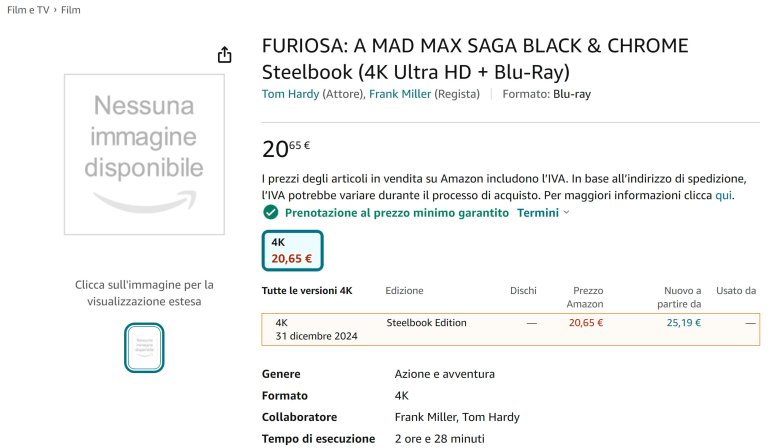Click the 31 dicembre 2024 release date

(316, 337)
